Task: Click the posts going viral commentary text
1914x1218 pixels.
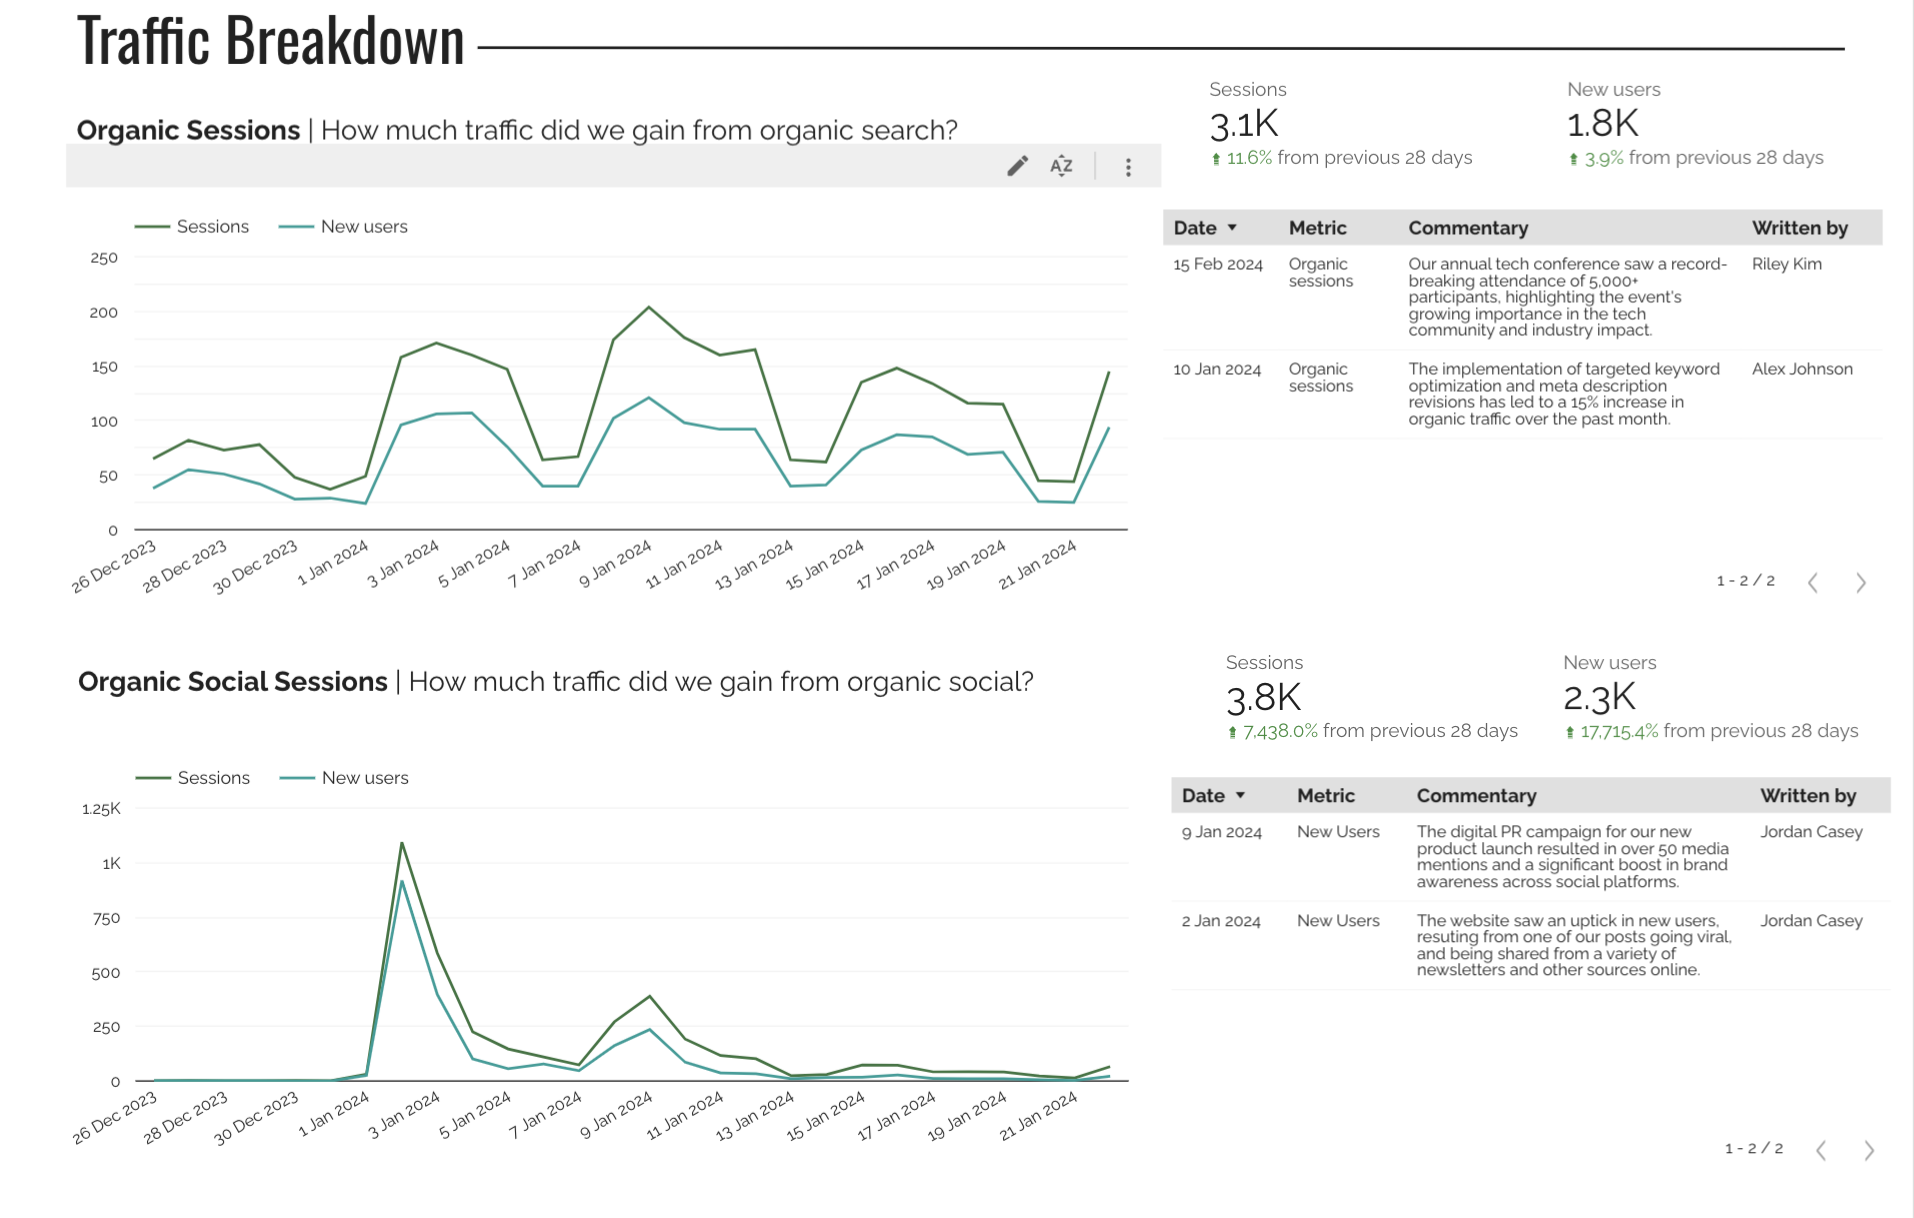Action: [1573, 945]
